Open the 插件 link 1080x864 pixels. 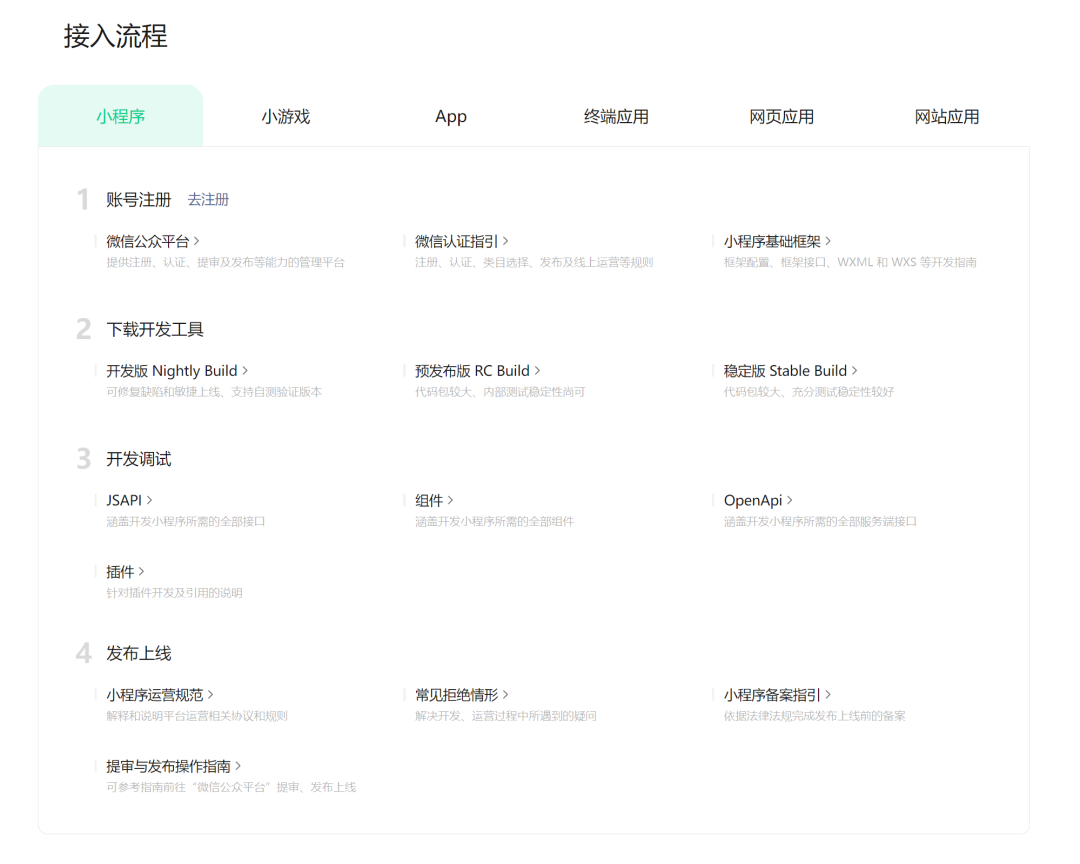(125, 572)
